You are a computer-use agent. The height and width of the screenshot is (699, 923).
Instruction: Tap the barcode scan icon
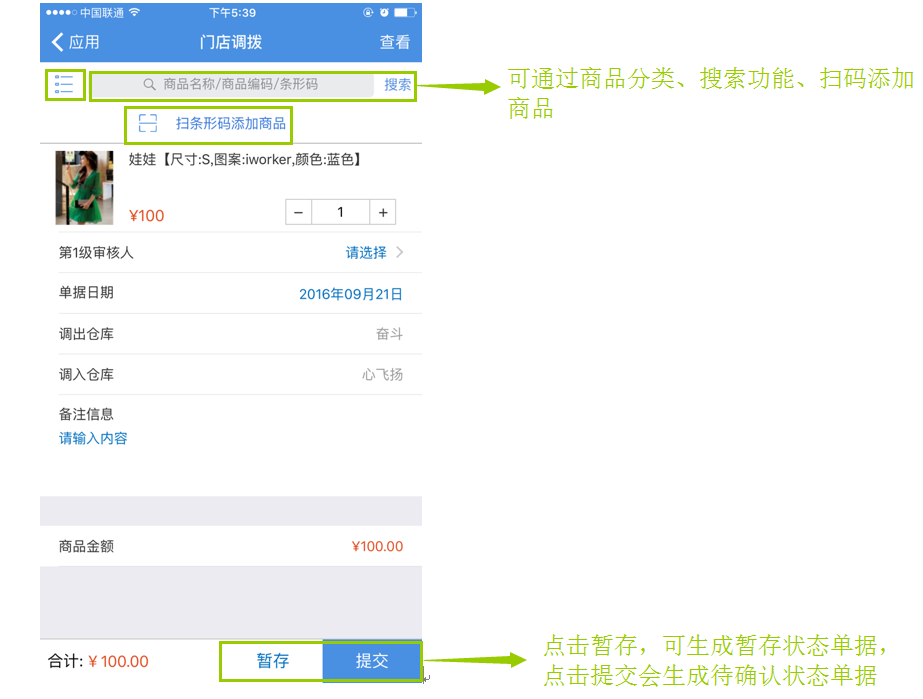pos(148,124)
